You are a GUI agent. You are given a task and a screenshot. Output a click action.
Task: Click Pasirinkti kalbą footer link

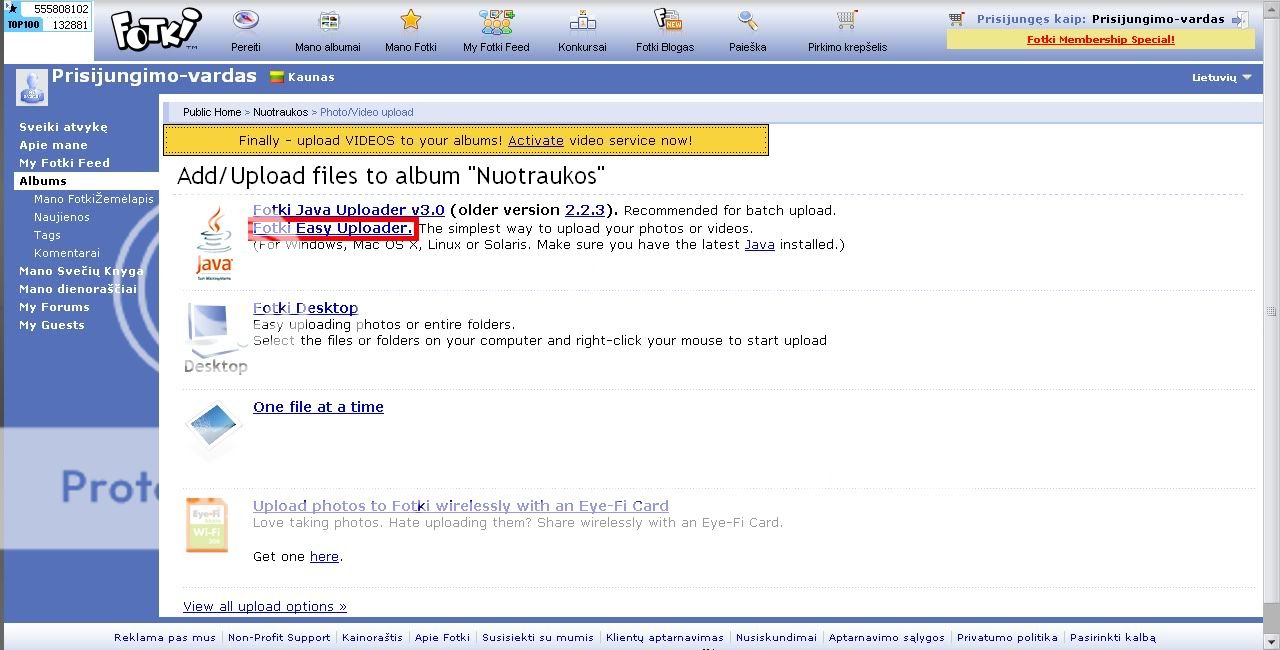[1113, 637]
